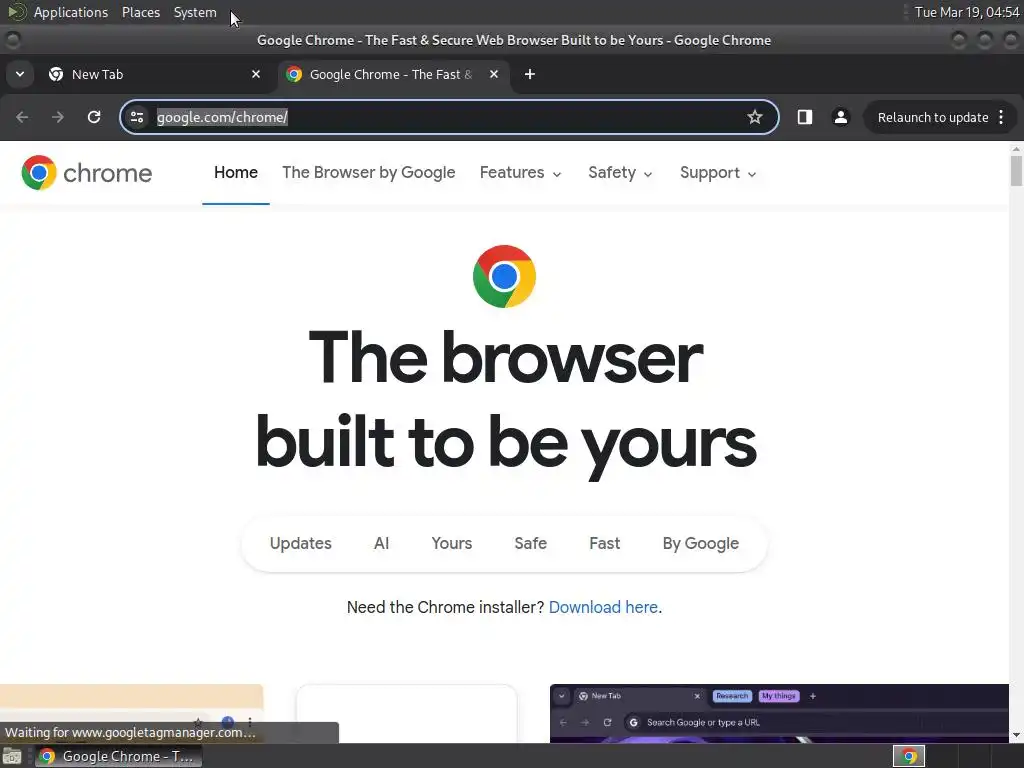Image resolution: width=1024 pixels, height=768 pixels.
Task: Click the Download here link
Action: tap(603, 607)
